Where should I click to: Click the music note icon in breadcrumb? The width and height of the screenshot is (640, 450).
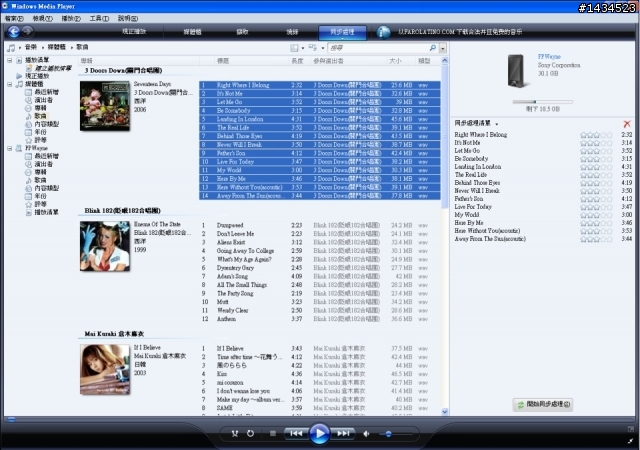[11, 48]
